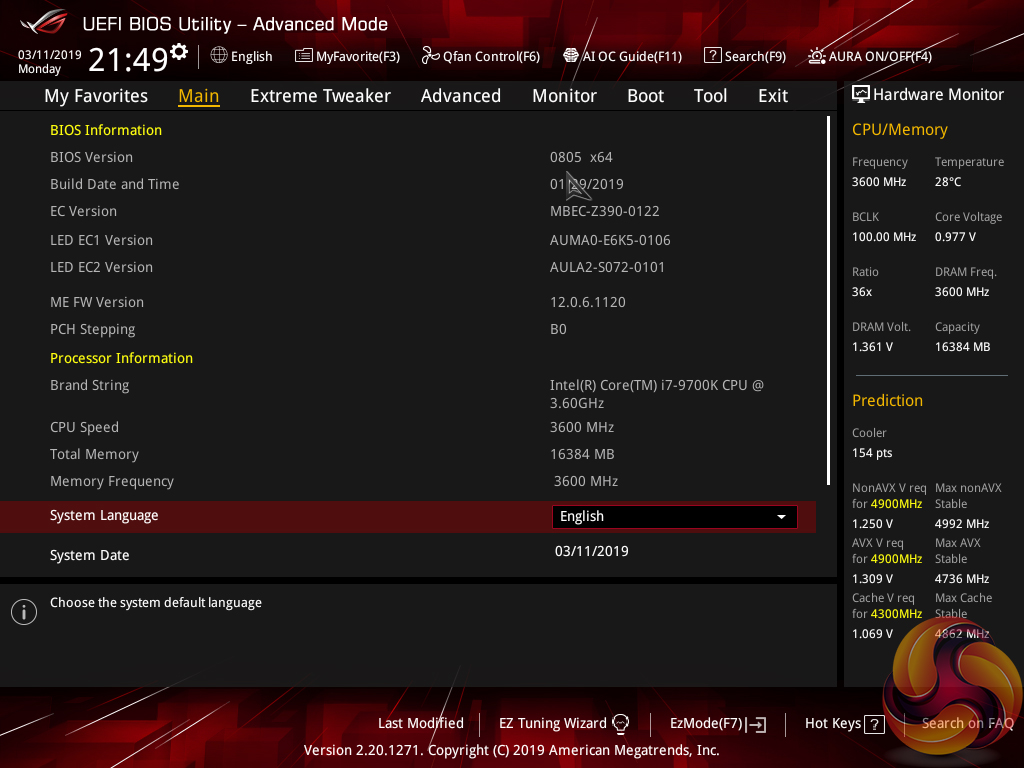Click Cooler score 154 pts
Viewport: 1024px width, 768px height.
coord(872,453)
